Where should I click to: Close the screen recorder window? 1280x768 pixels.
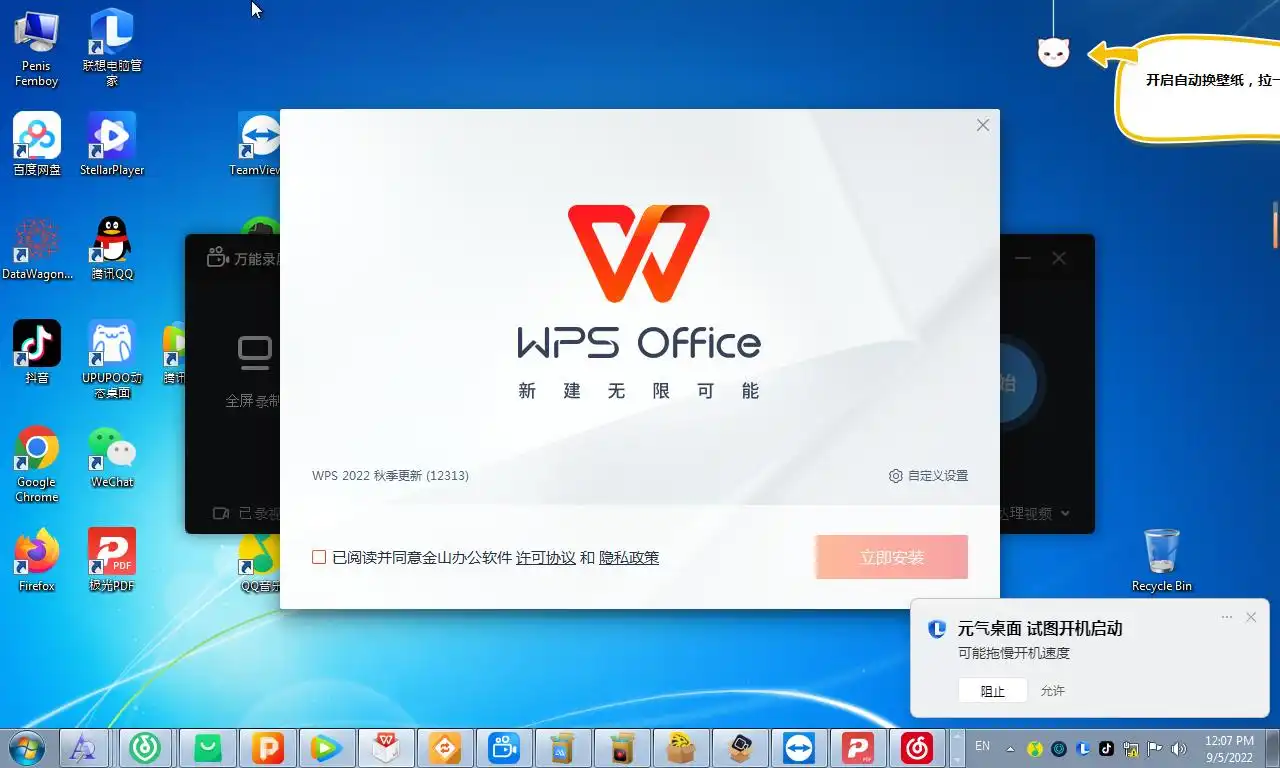[1059, 258]
